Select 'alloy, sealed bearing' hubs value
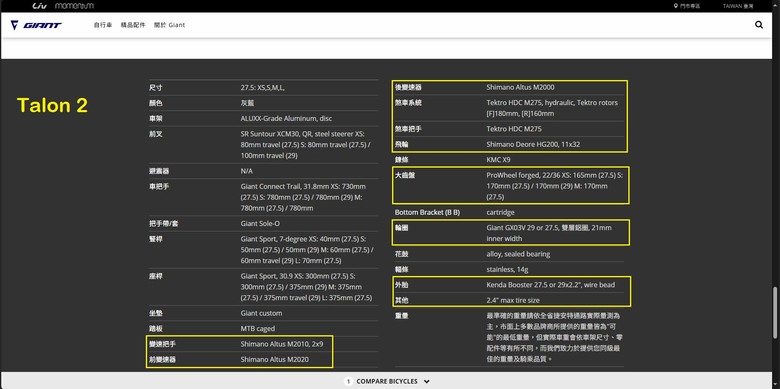 point(518,254)
